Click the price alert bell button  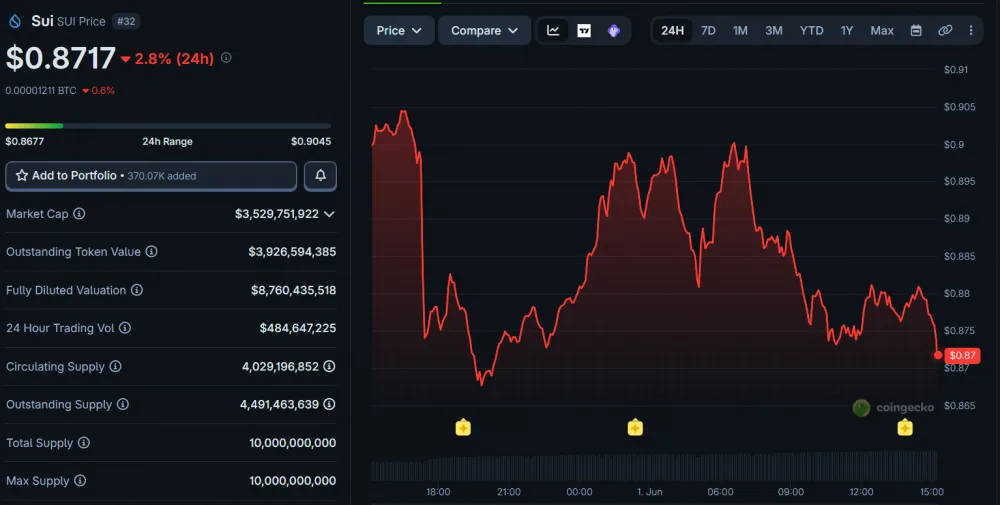click(320, 175)
